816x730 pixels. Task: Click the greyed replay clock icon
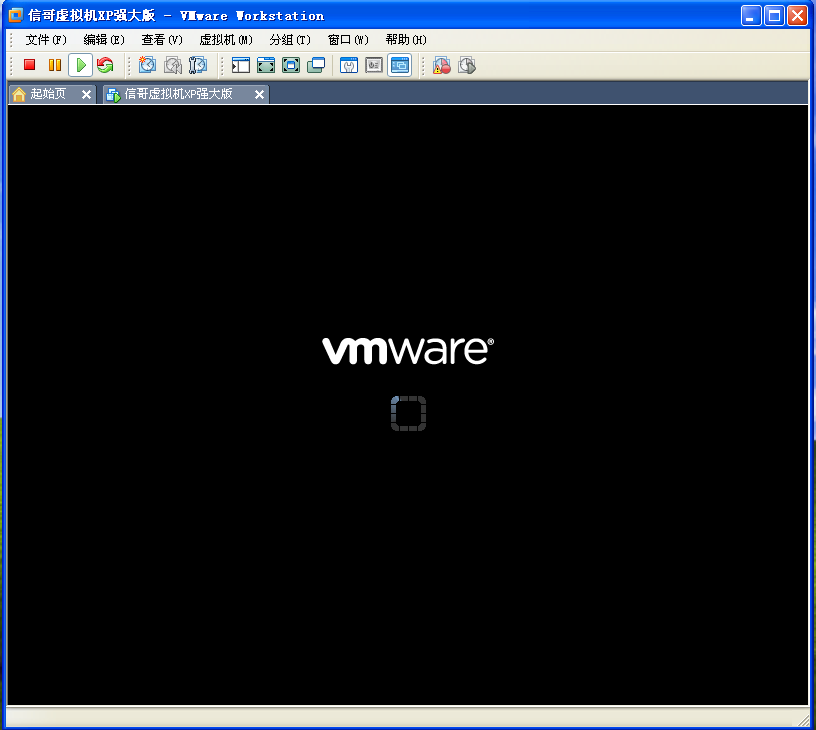click(467, 65)
